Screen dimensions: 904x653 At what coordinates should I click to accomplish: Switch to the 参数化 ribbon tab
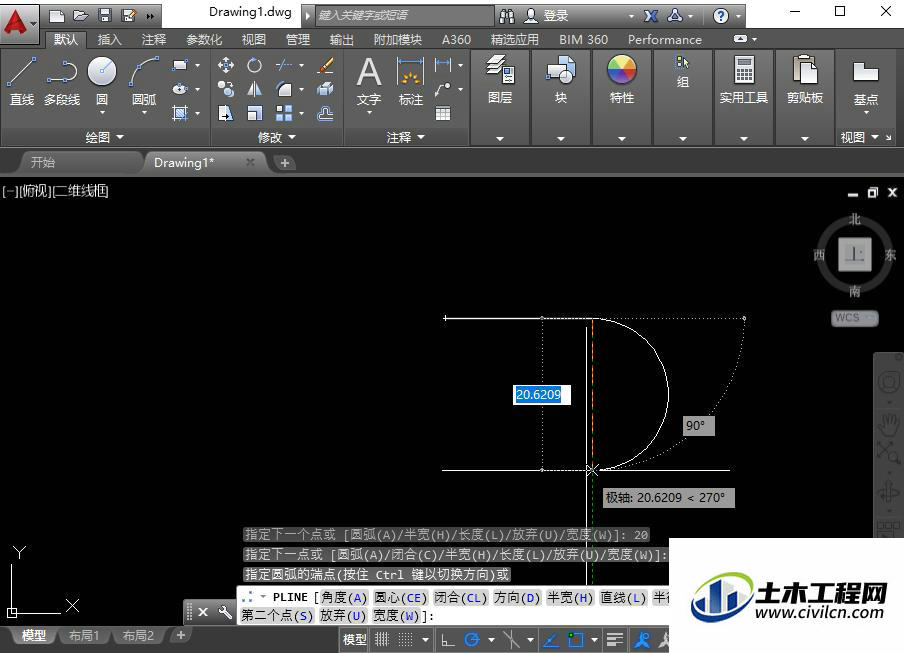coord(204,39)
